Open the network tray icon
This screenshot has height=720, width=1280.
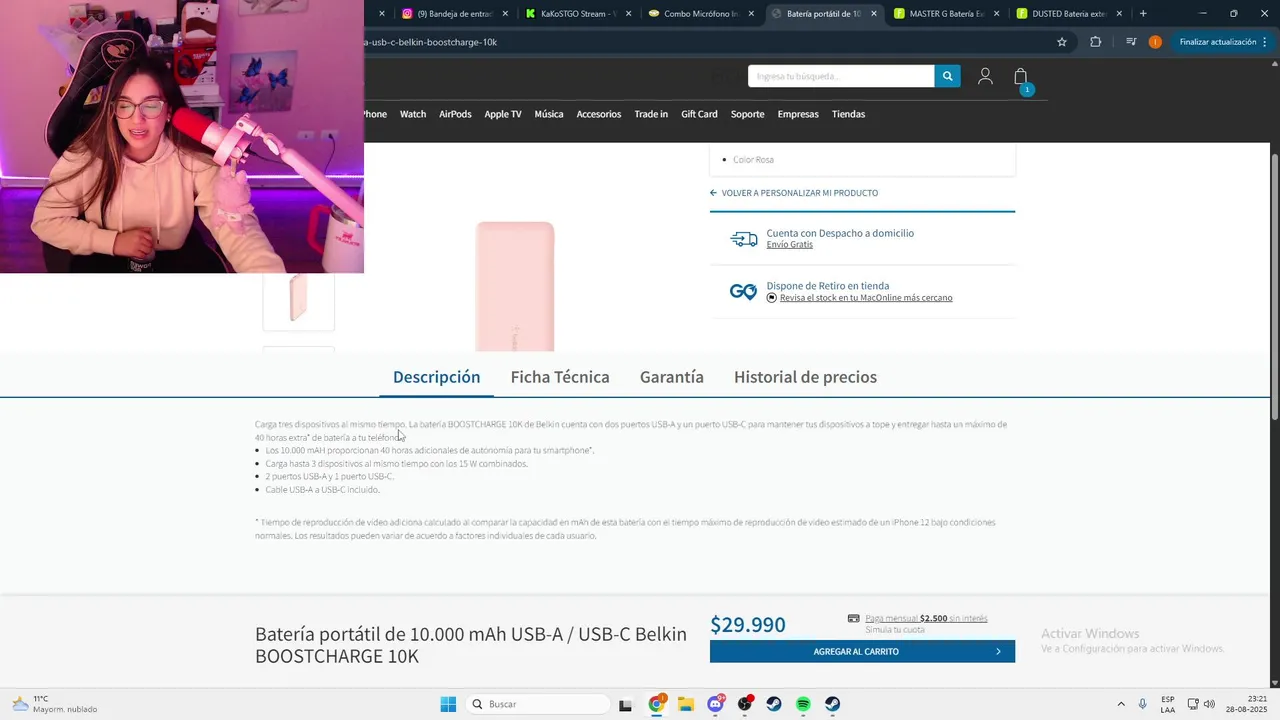[1192, 704]
